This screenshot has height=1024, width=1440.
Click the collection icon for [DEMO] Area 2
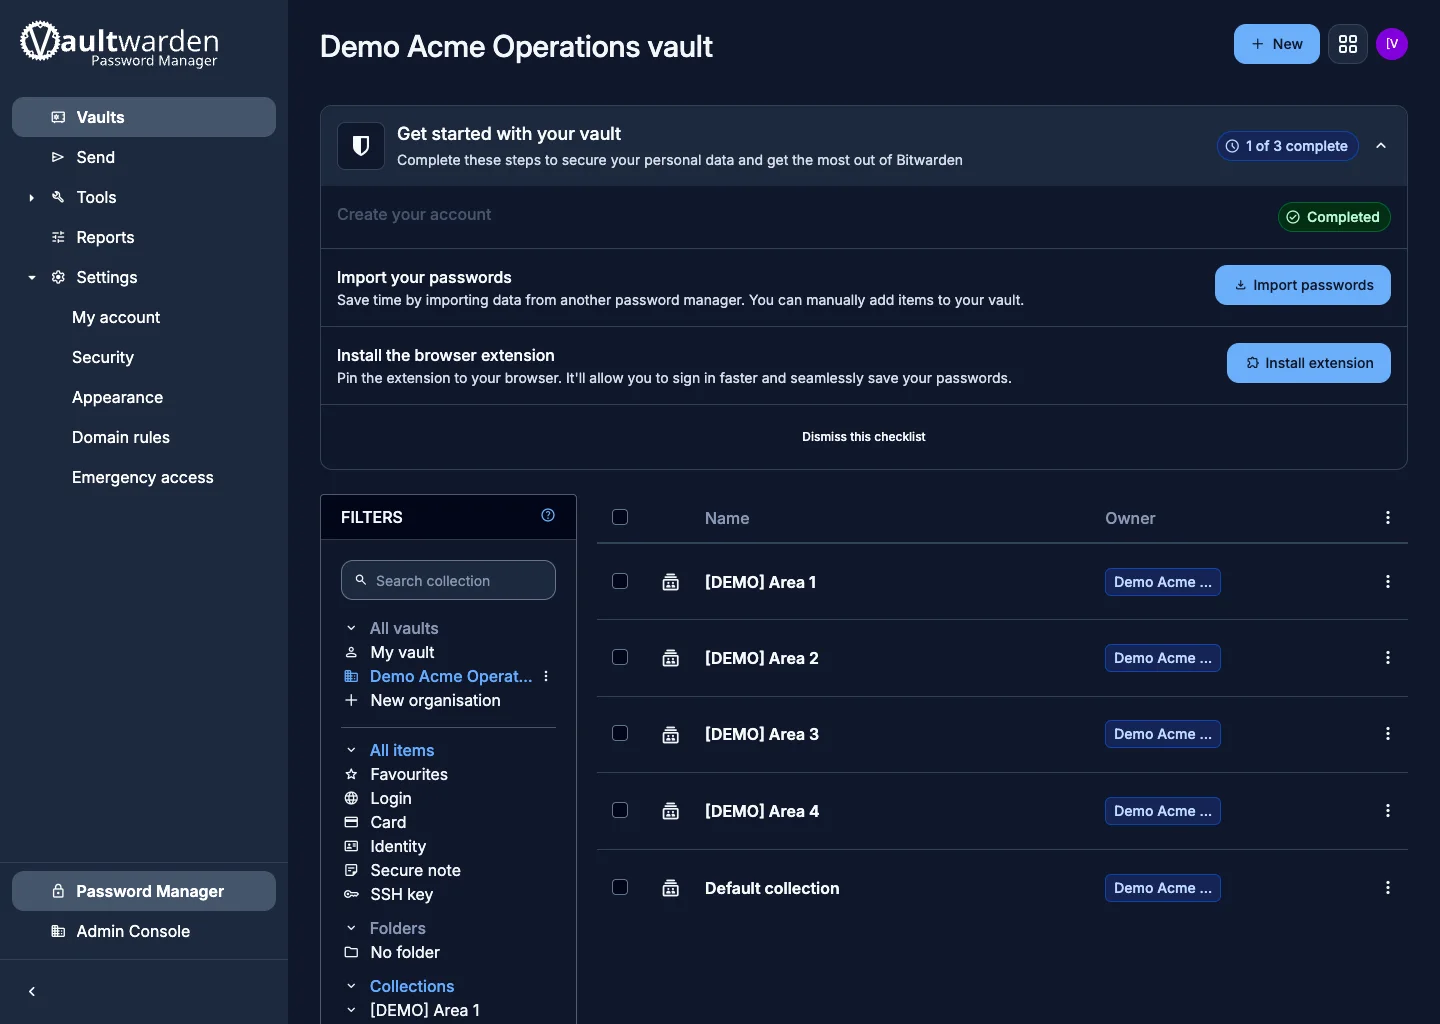point(671,658)
